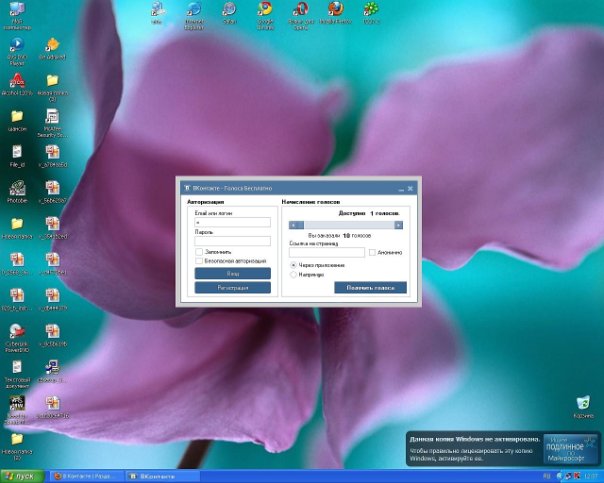Open the Safari desktop shortcut
The width and height of the screenshot is (604, 483).
(230, 10)
